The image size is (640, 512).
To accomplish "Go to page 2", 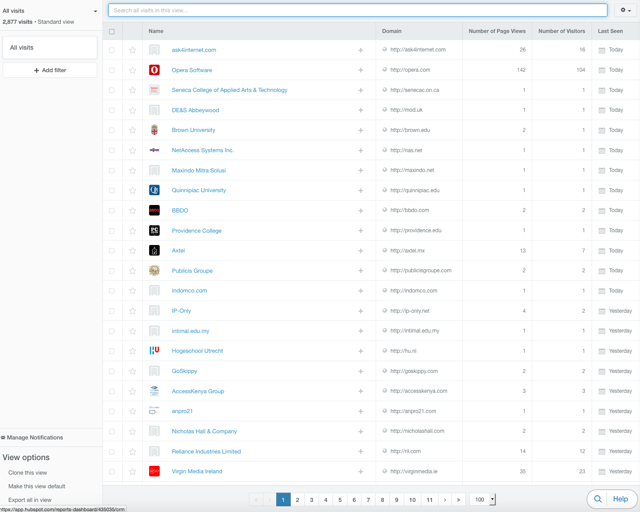I will tap(298, 499).
